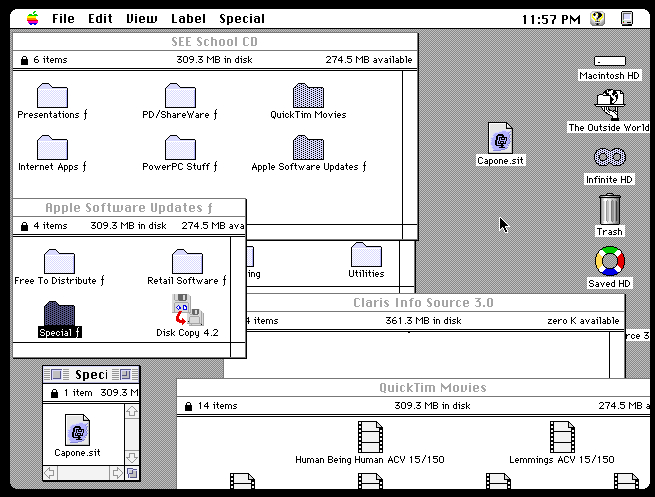Click the Internet Apps folder
Screen dimensions: 655x497
pyautogui.click(x=52, y=149)
